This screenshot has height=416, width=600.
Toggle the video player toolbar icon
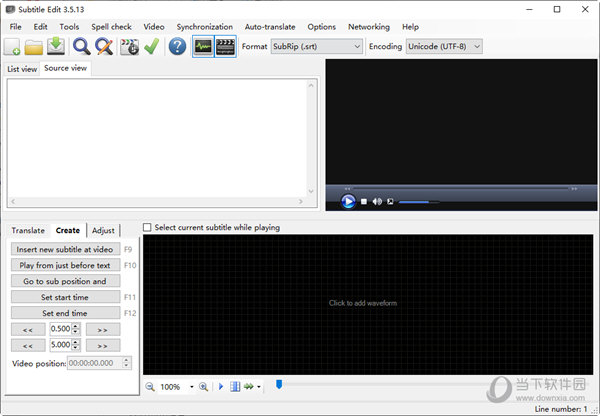pyautogui.click(x=225, y=47)
